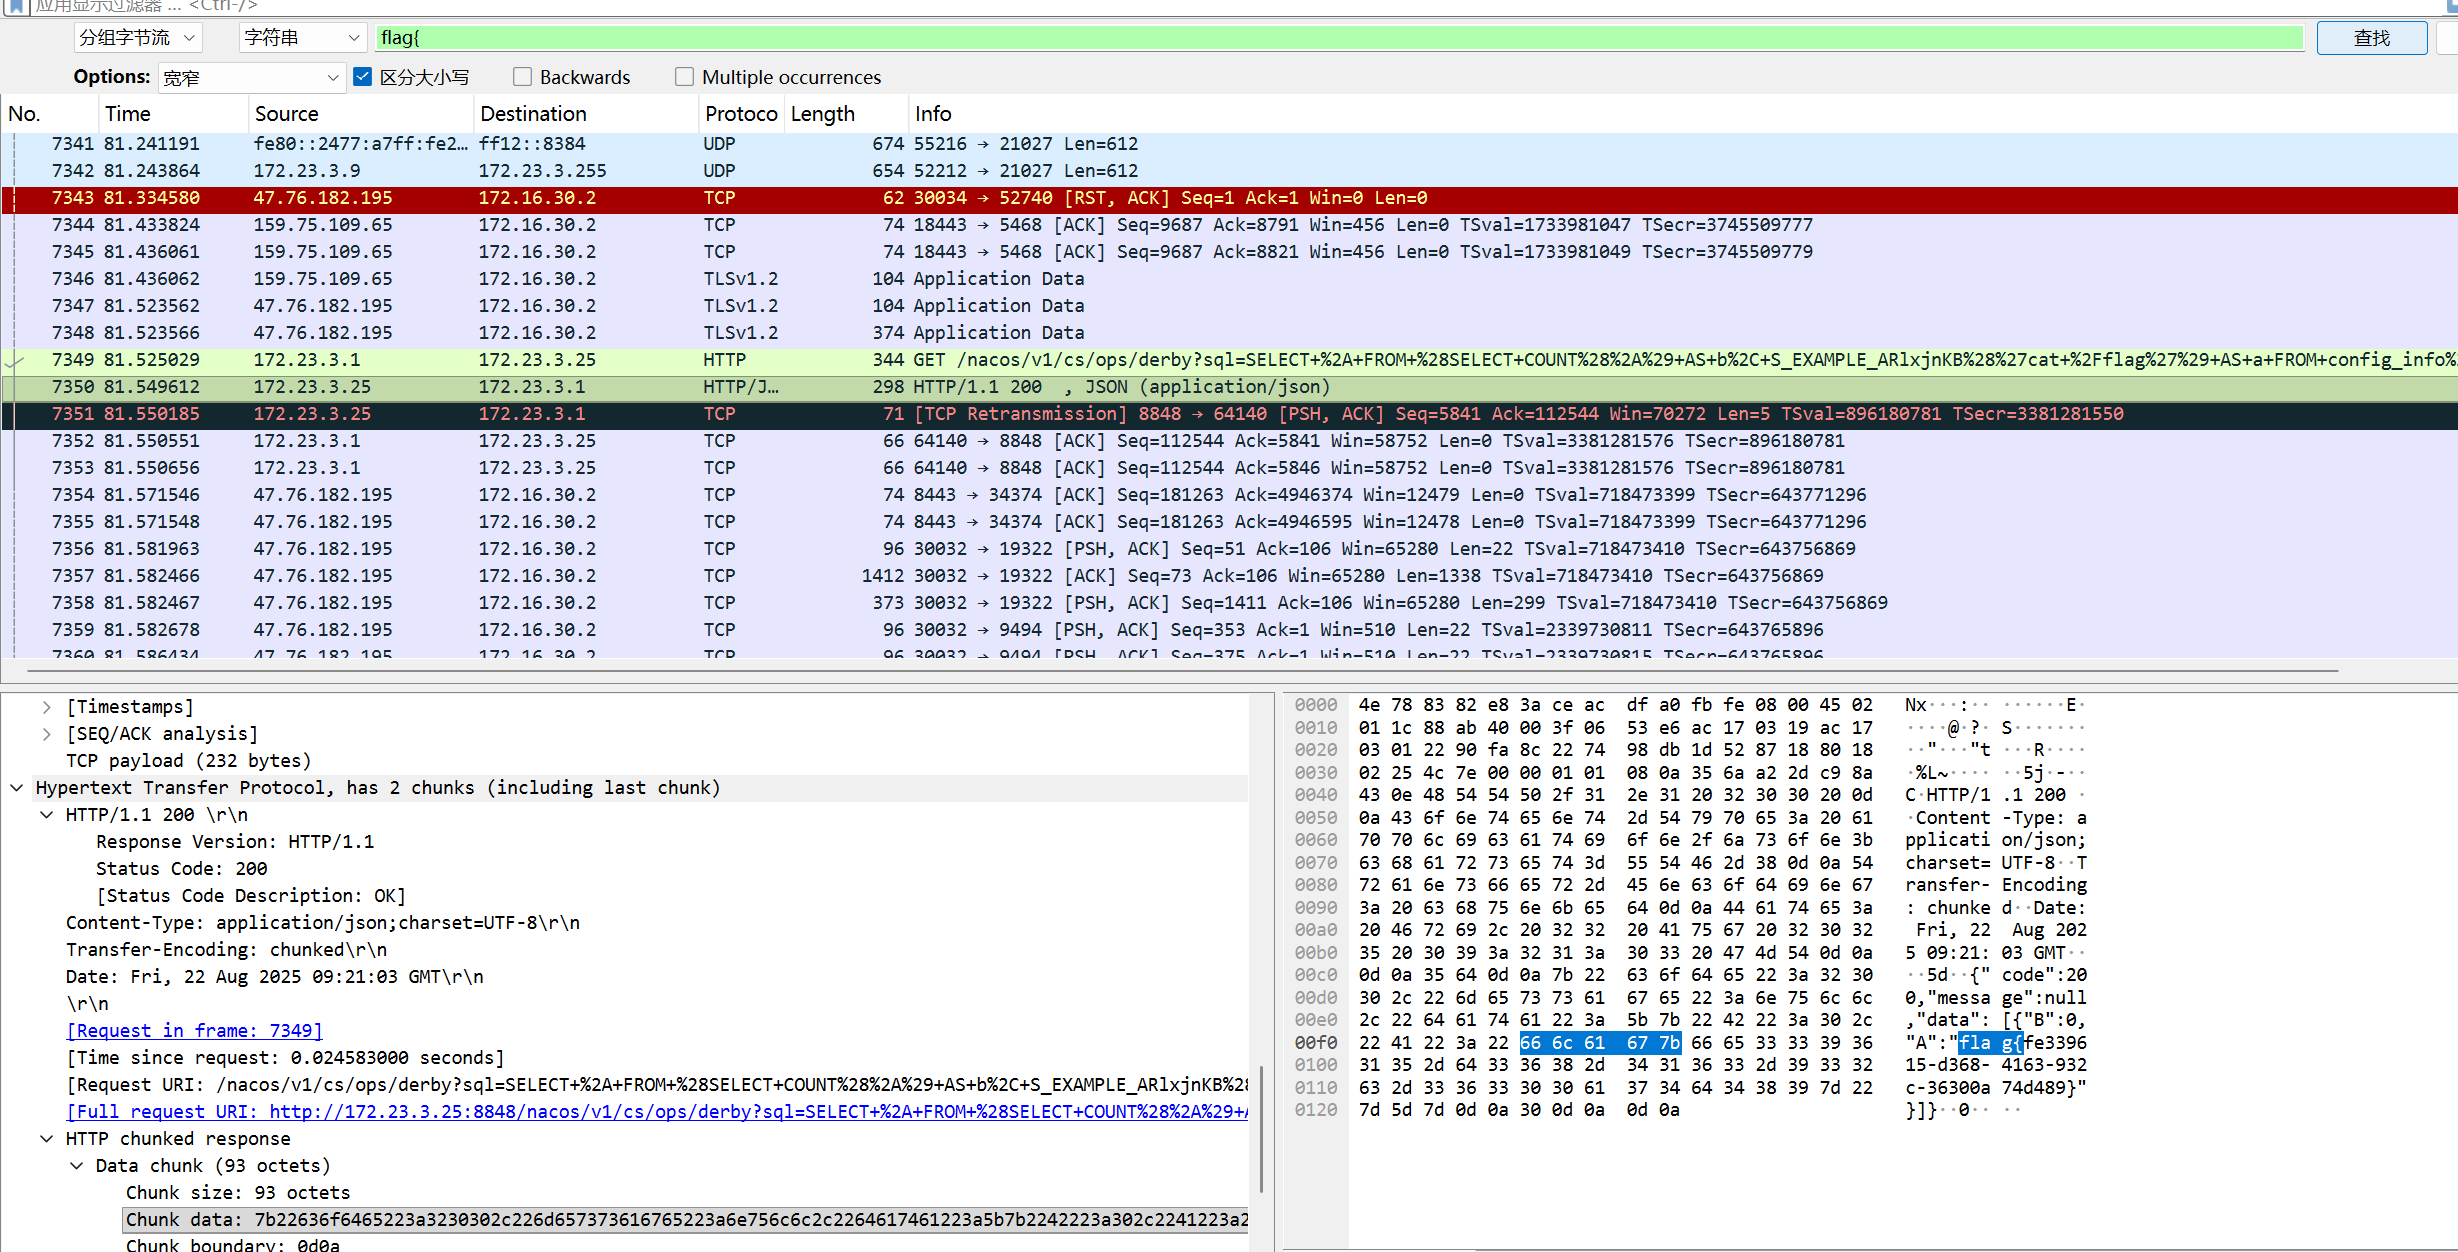The image size is (2458, 1252).
Task: Toggle the 区分大小写 case sensitive checkbox
Action: pyautogui.click(x=363, y=77)
